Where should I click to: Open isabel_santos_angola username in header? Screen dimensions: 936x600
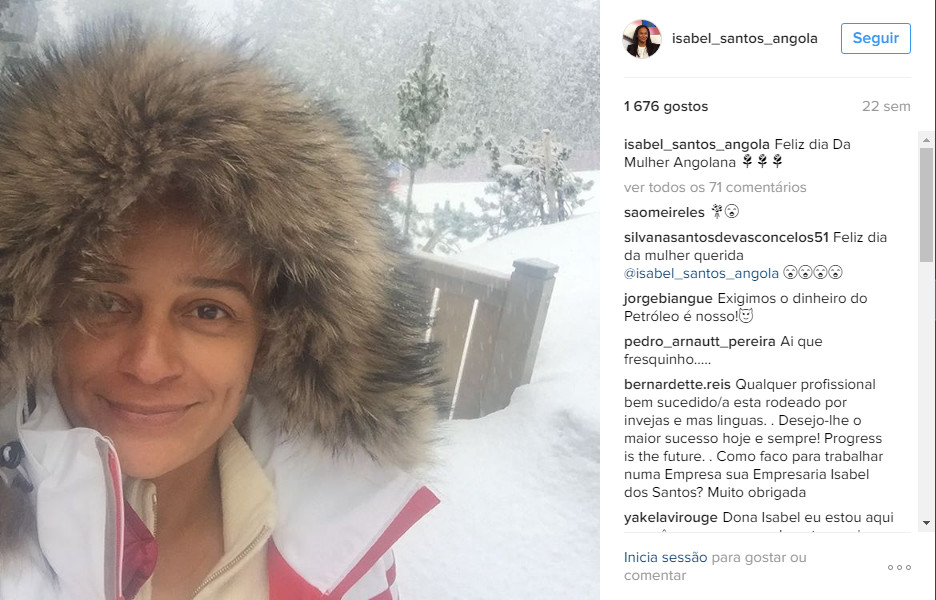coord(744,38)
